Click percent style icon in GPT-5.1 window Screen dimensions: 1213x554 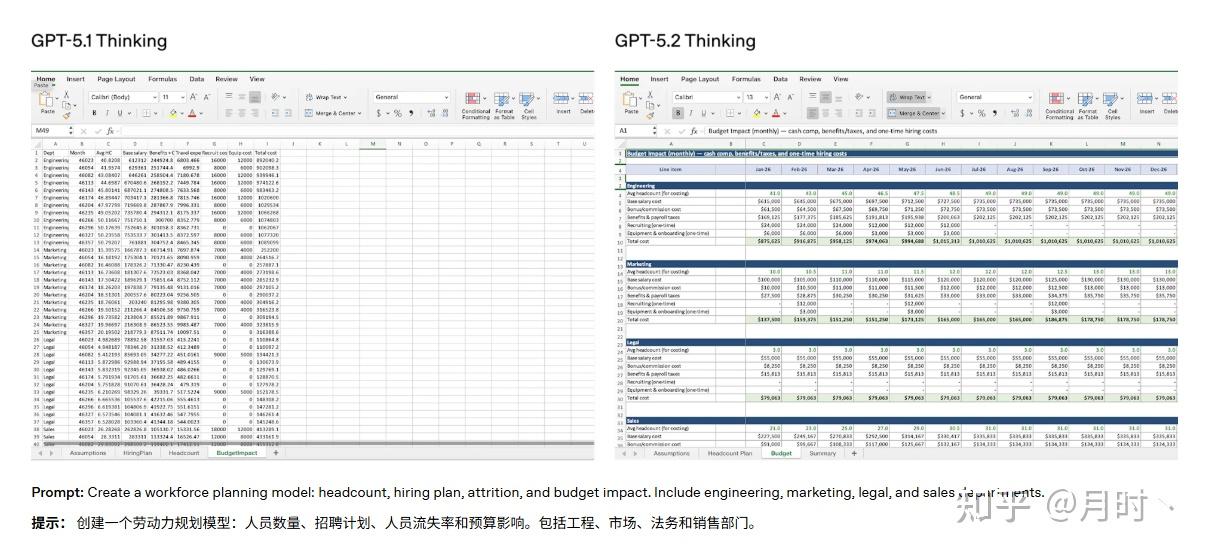pyautogui.click(x=397, y=113)
